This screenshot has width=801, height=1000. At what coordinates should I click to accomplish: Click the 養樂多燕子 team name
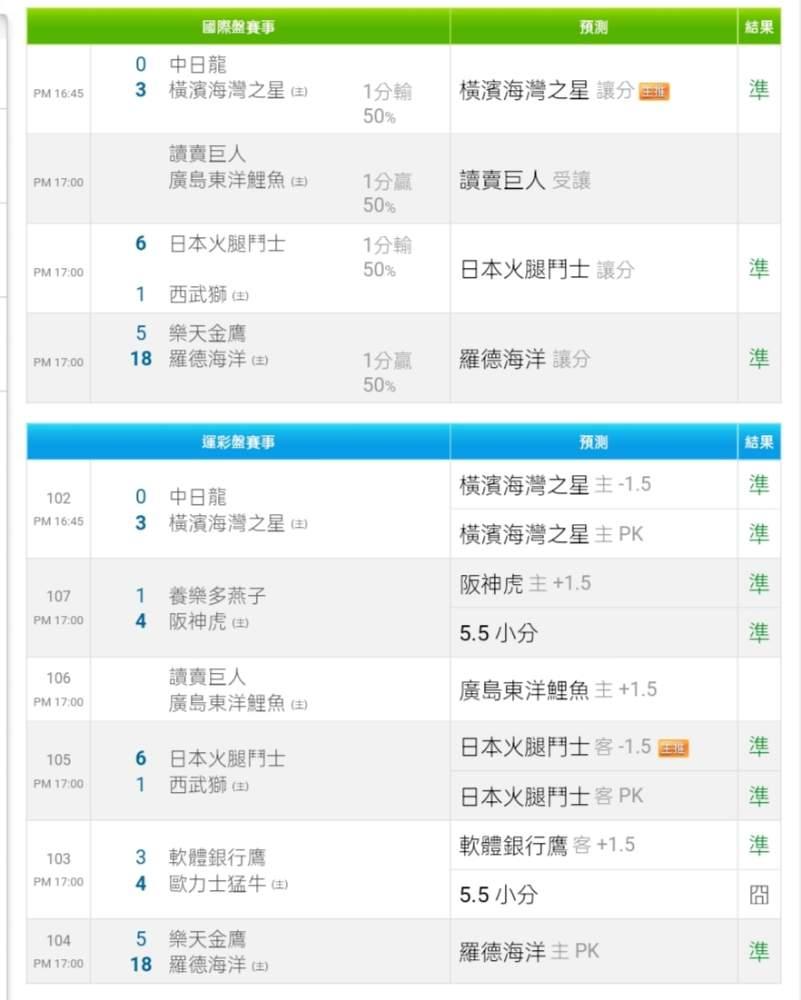(x=218, y=596)
